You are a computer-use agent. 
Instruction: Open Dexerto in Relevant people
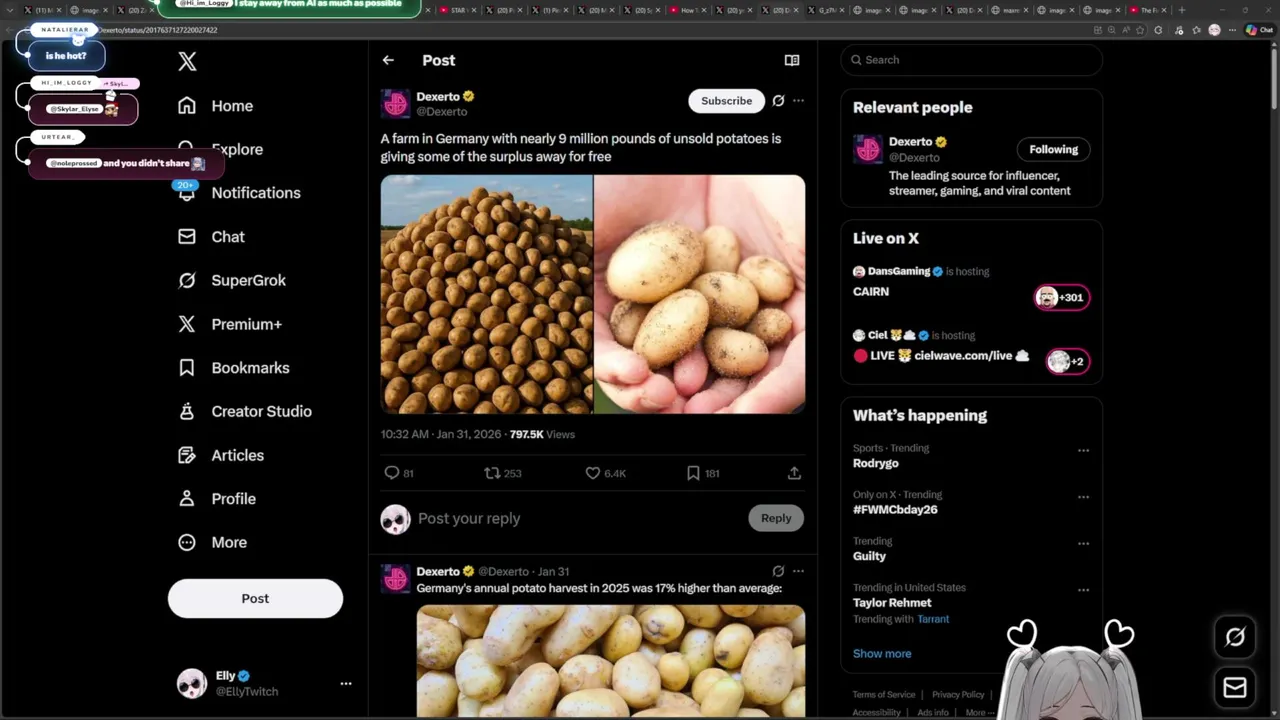click(x=911, y=142)
